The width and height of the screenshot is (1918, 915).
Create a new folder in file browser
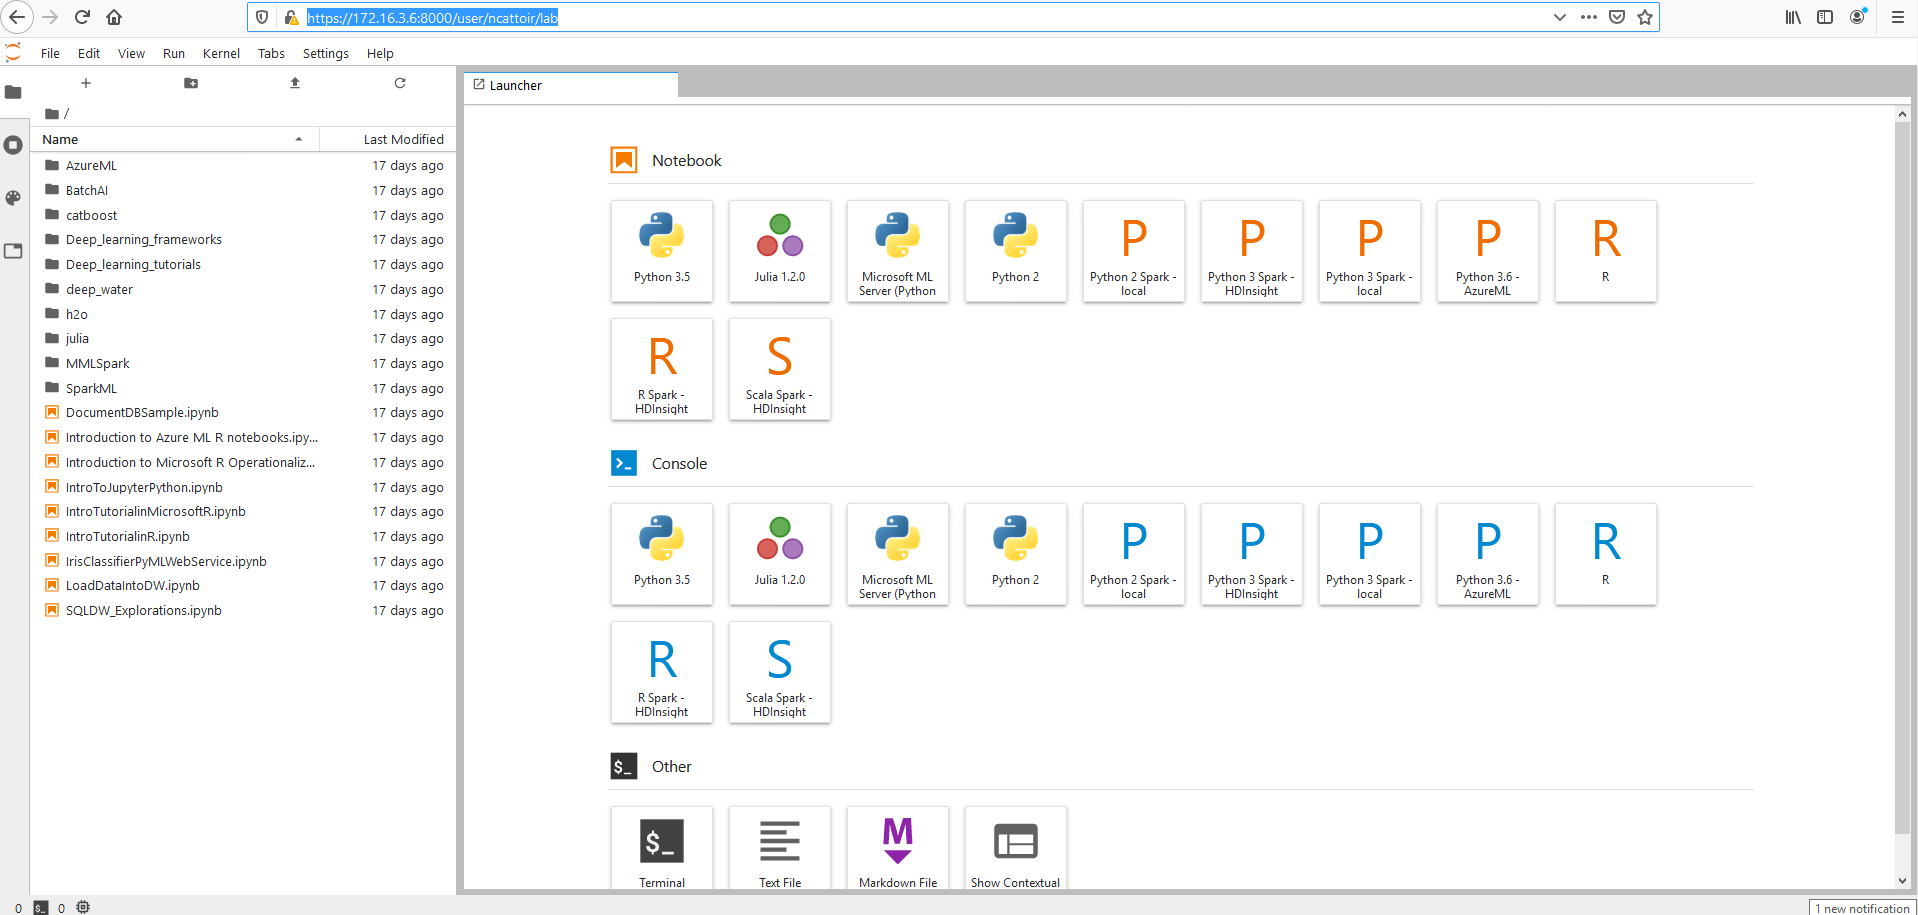point(191,83)
